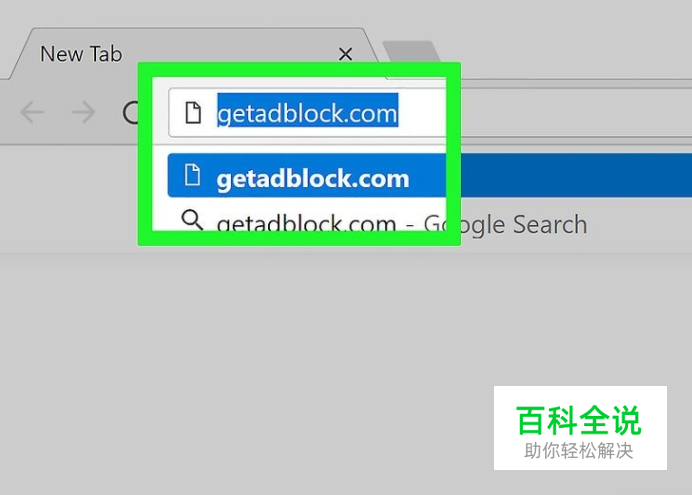Click the selected getadblock.com text in the address bar
This screenshot has width=692, height=495.
[x=308, y=111]
